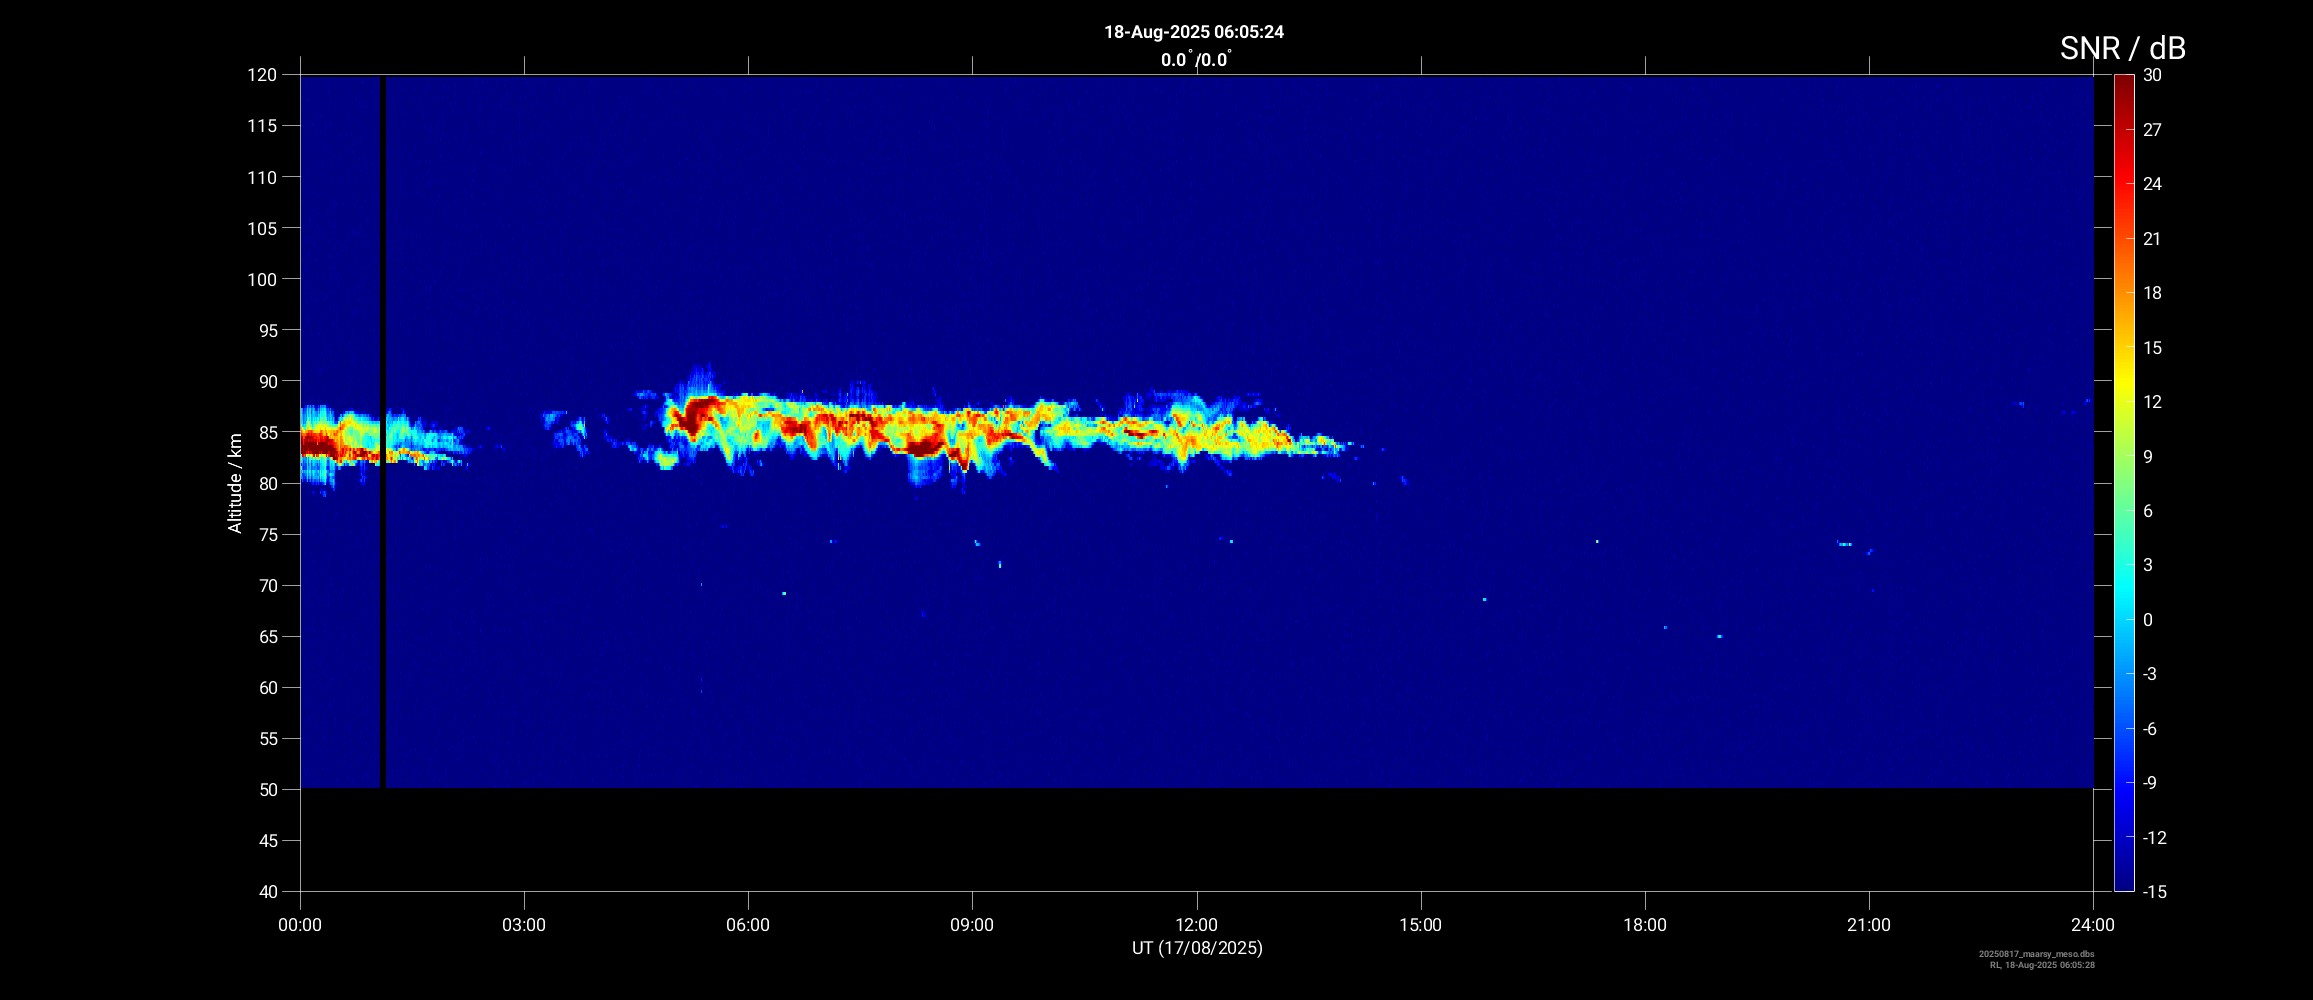Click the 'SNR / dB' colorbar title
Screen dimensions: 2313x1000
click(2122, 48)
